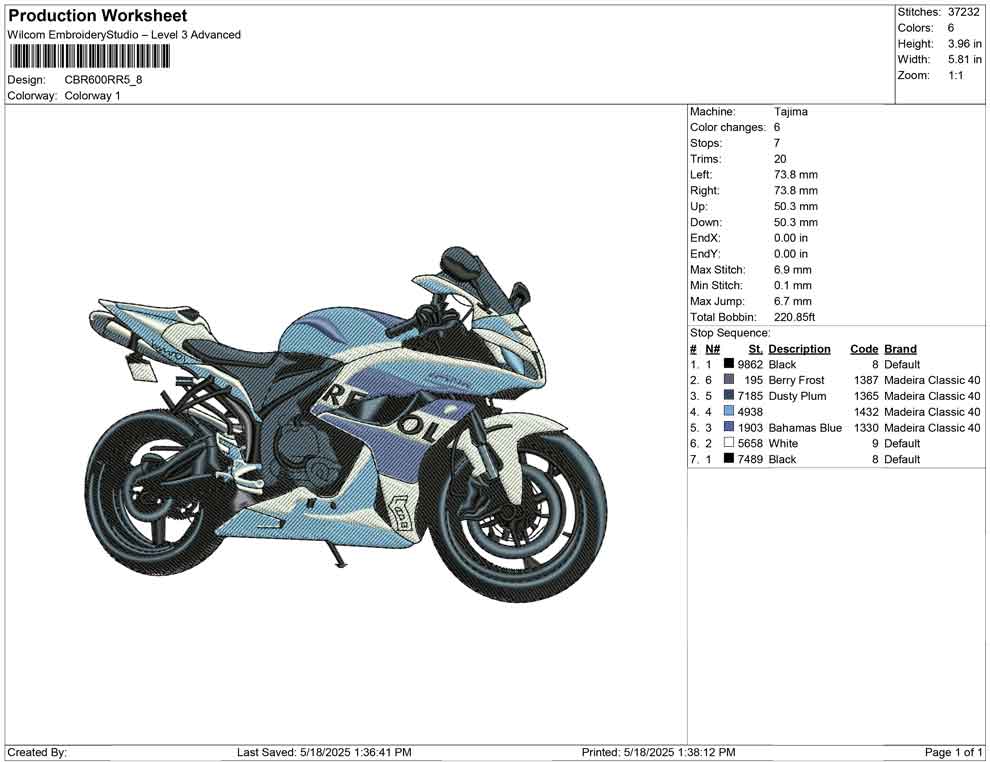
Task: Select the light blue swatch for thread 4938
Action: tap(729, 412)
